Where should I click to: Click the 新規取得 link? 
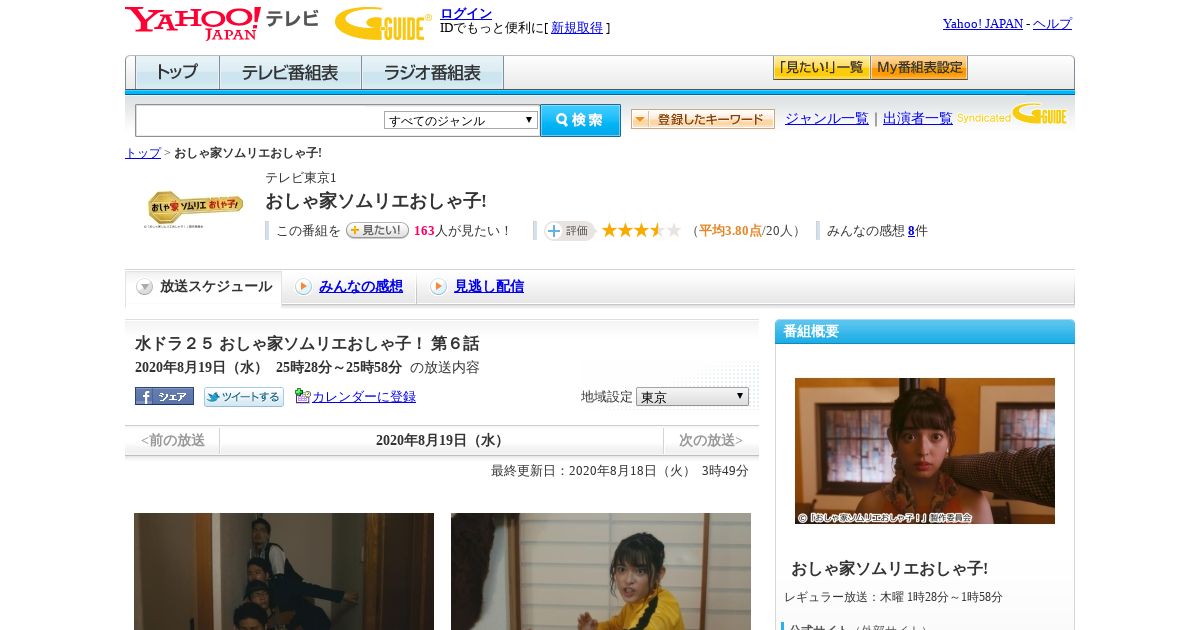pyautogui.click(x=577, y=28)
